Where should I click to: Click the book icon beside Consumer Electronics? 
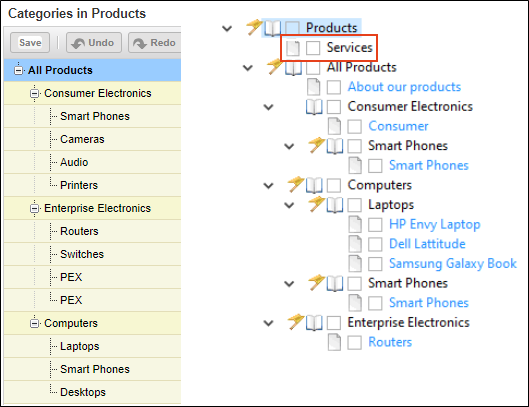point(314,107)
